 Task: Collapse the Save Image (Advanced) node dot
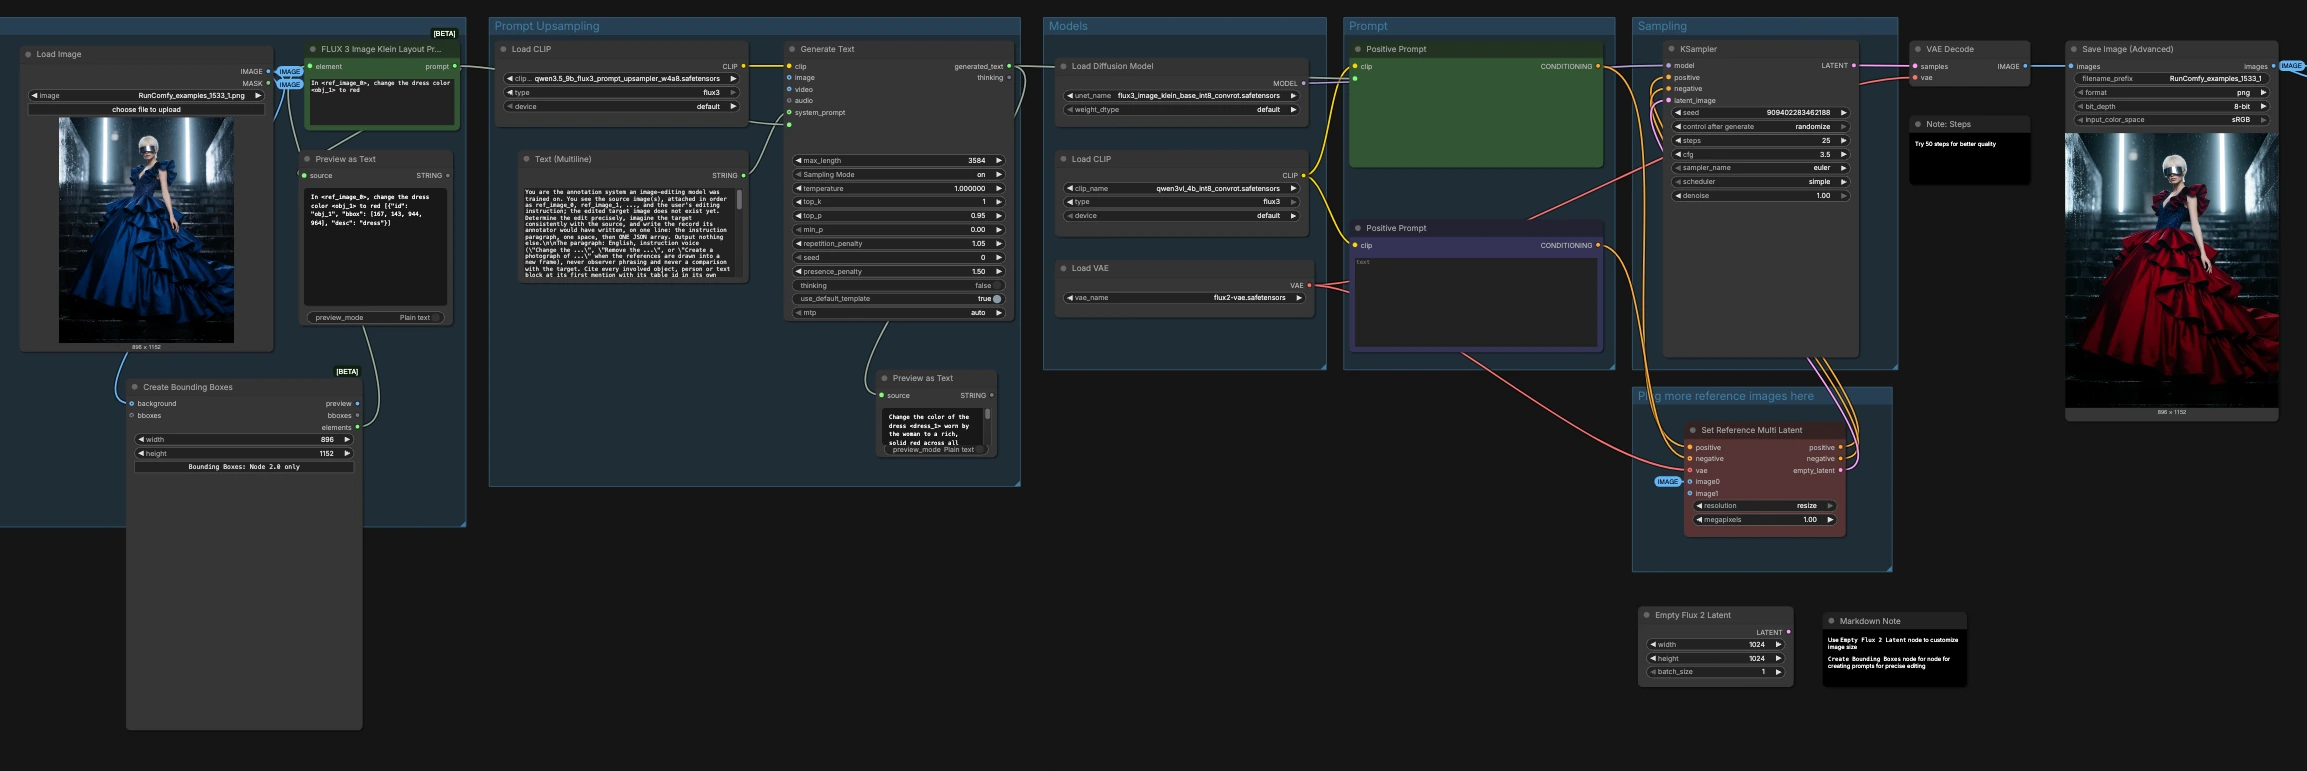click(x=2074, y=49)
